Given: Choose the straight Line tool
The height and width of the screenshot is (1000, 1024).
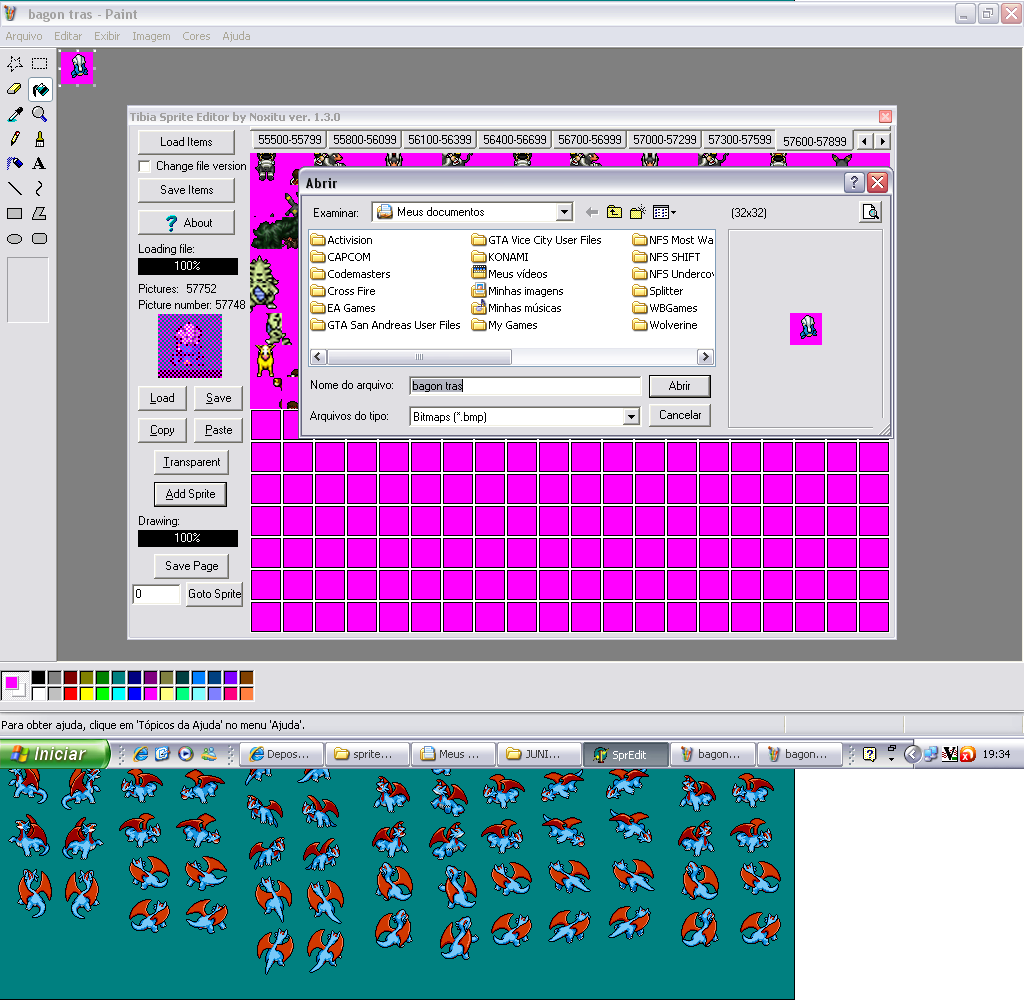Looking at the screenshot, I should tap(15, 189).
